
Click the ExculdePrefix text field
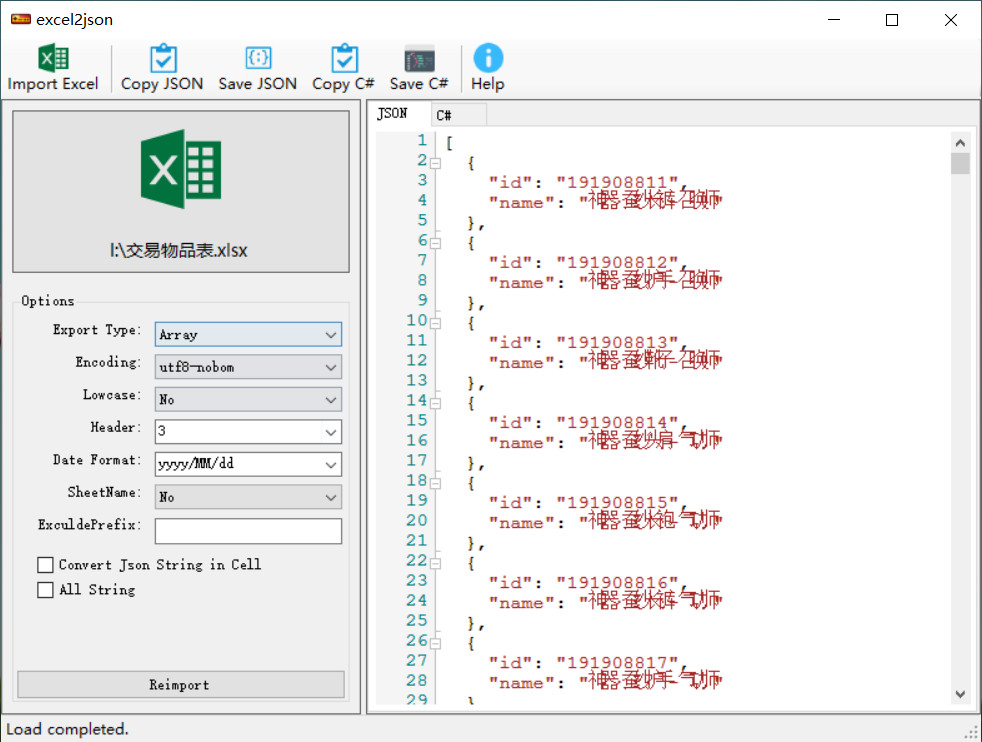coord(248,530)
